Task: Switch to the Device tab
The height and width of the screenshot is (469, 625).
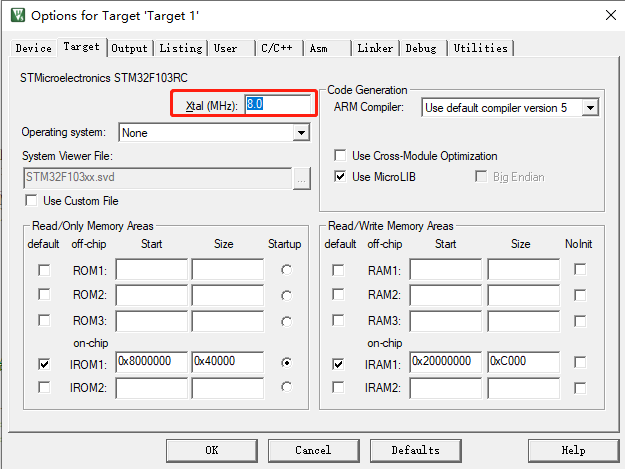Action: pos(33,48)
